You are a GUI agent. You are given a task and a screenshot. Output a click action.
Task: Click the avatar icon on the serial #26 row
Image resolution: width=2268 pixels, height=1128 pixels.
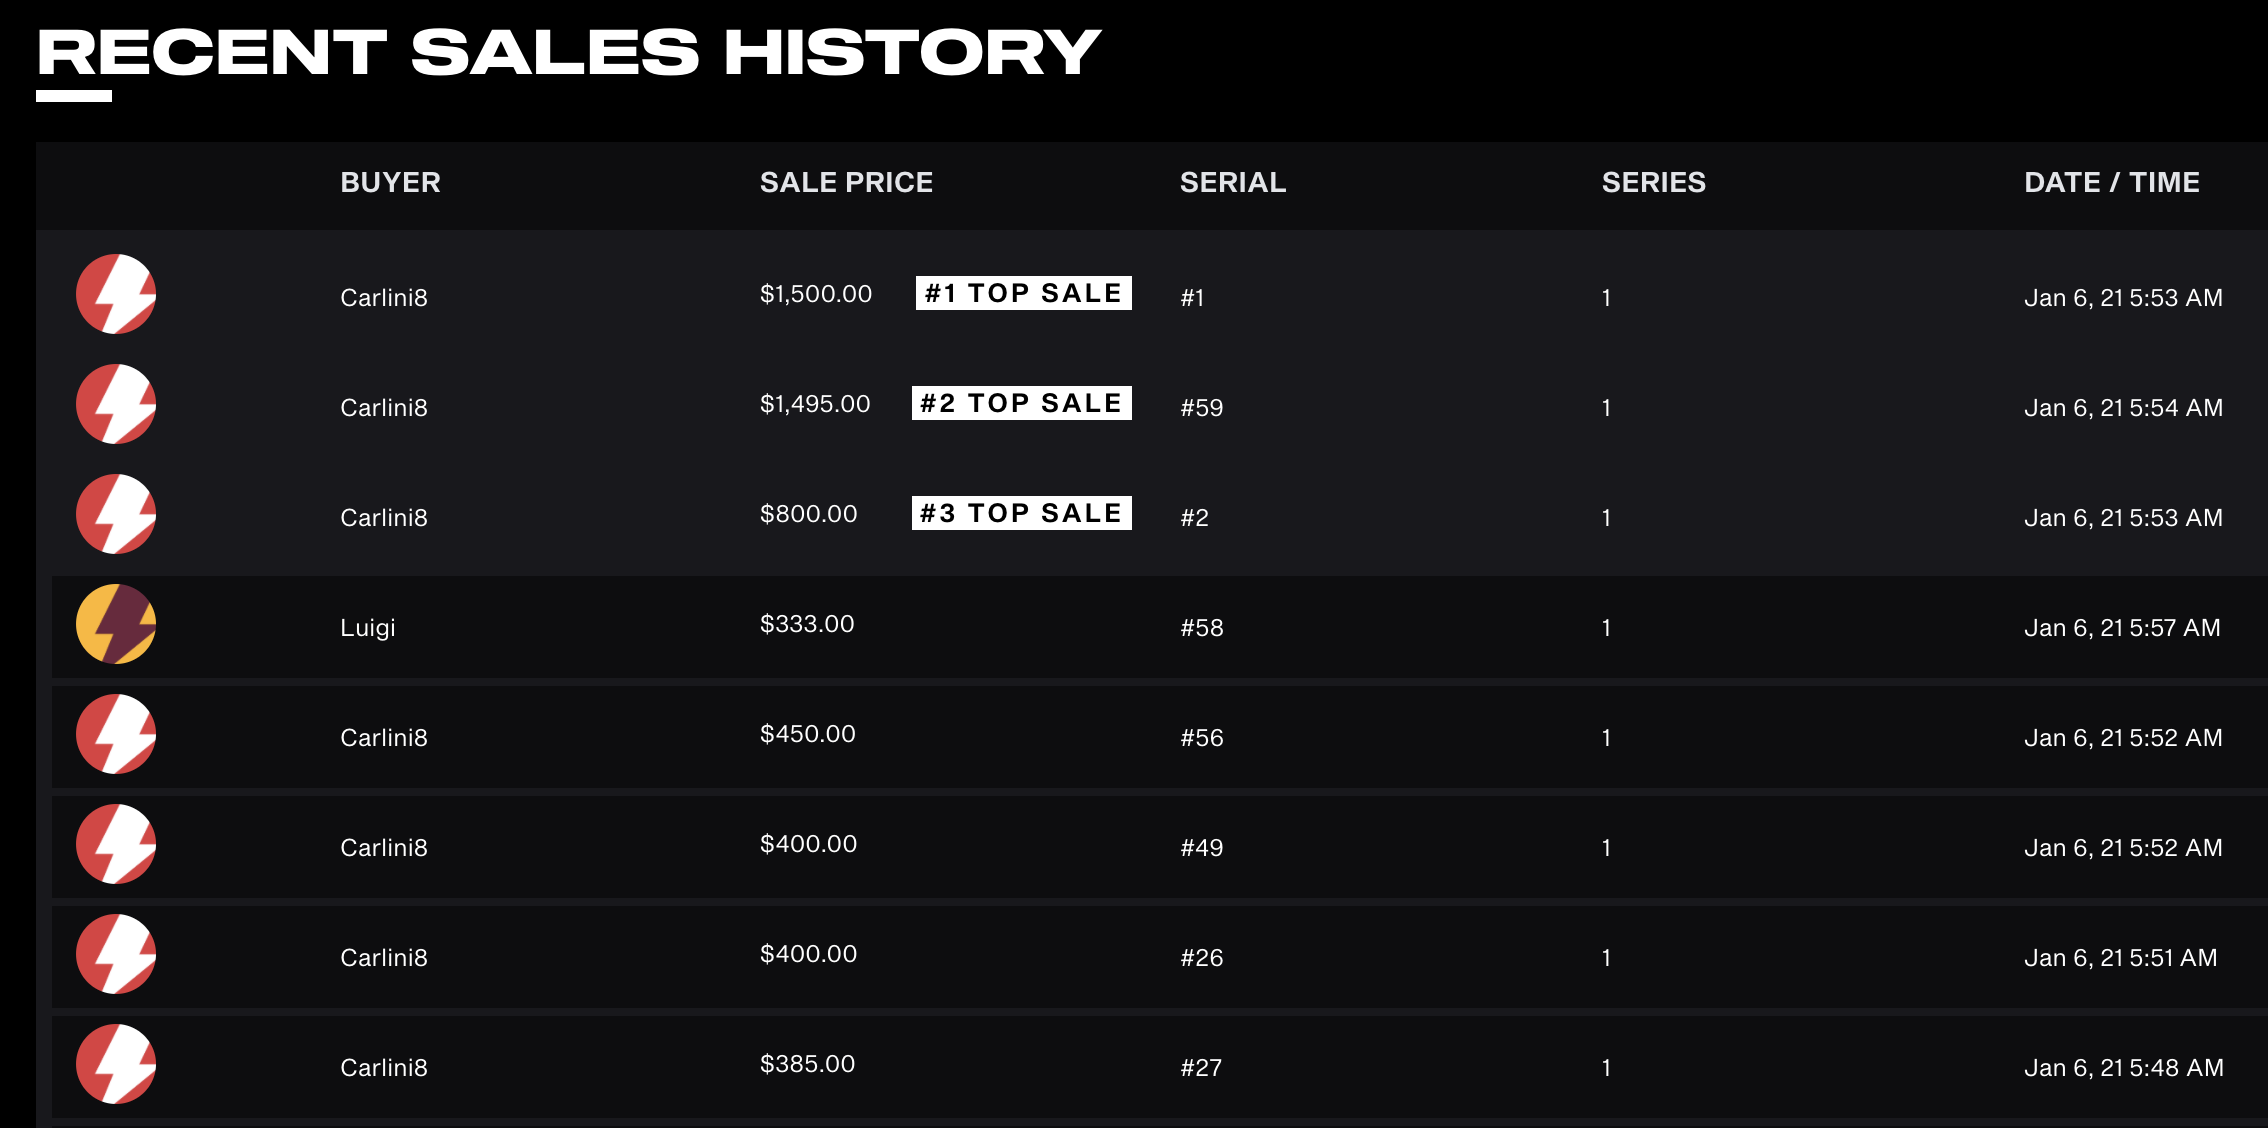(116, 954)
